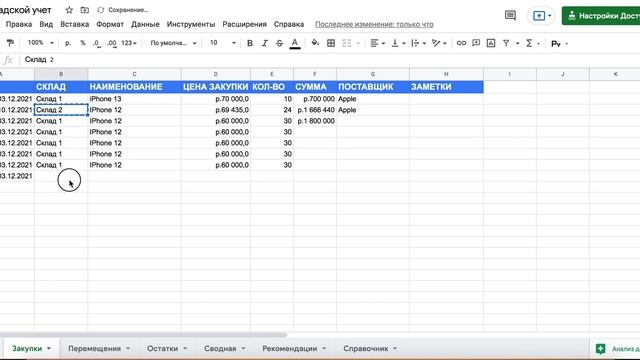Open the Формат menu
This screenshot has width=640, height=360.
click(x=110, y=24)
